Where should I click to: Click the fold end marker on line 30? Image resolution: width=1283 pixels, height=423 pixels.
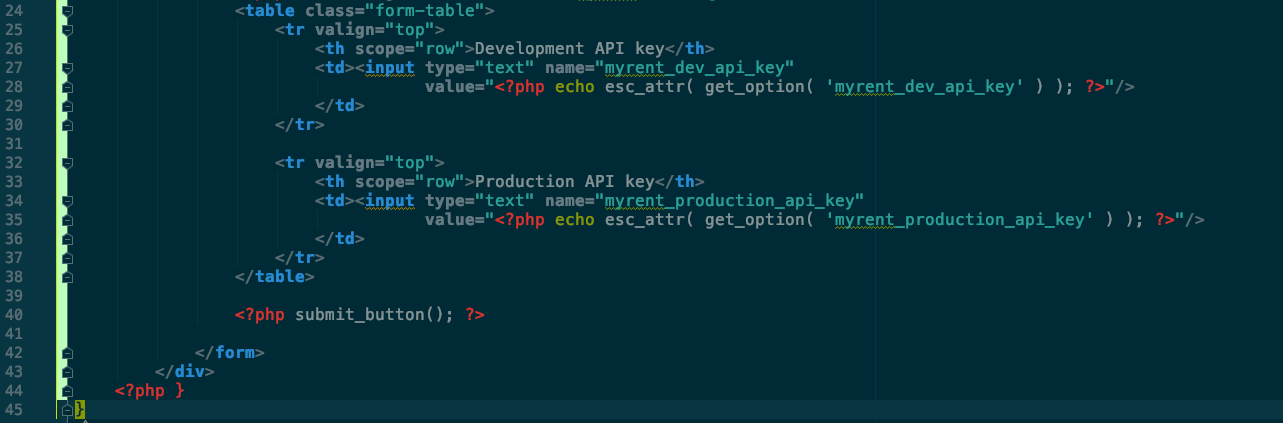(67, 125)
